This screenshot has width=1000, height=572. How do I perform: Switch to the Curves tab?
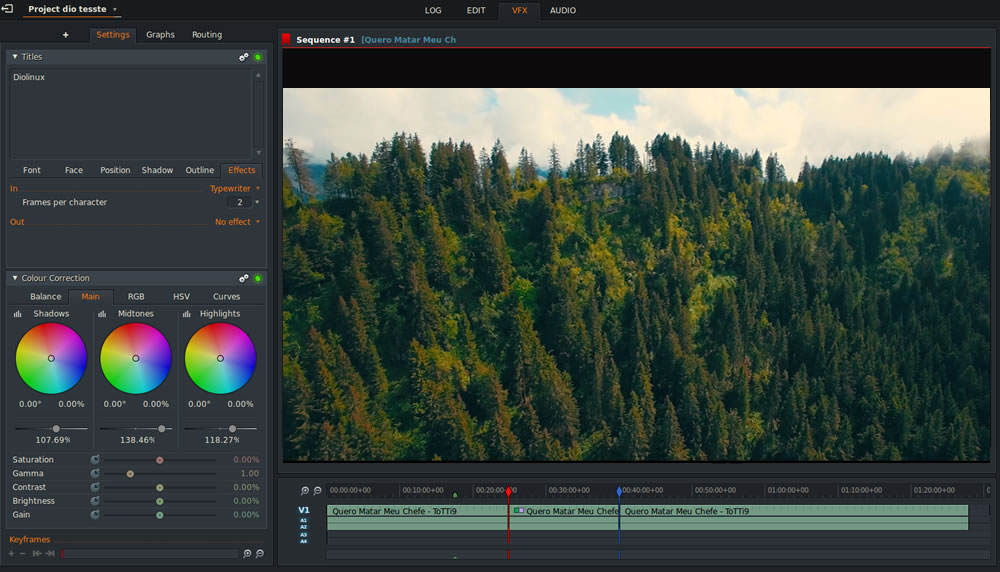coord(226,297)
